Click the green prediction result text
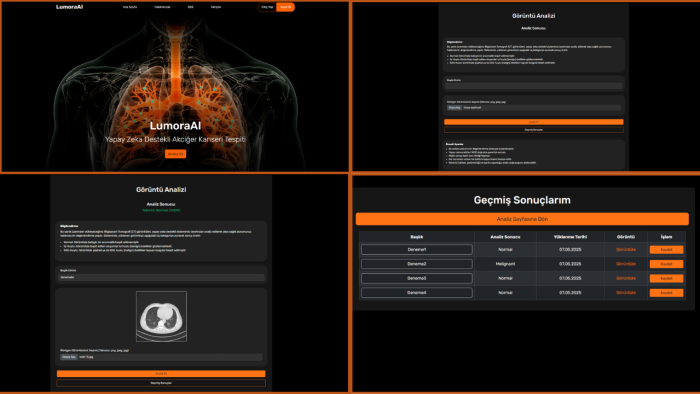Image resolution: width=700 pixels, height=394 pixels. 161,210
